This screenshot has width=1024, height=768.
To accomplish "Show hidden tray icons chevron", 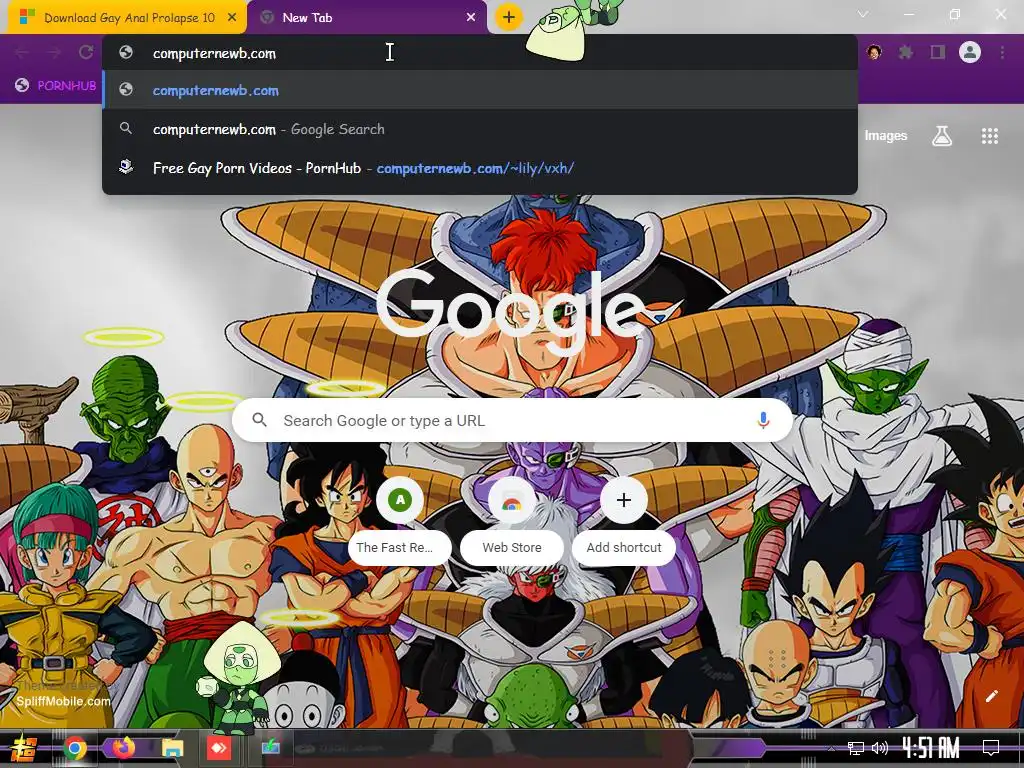I will [831, 748].
